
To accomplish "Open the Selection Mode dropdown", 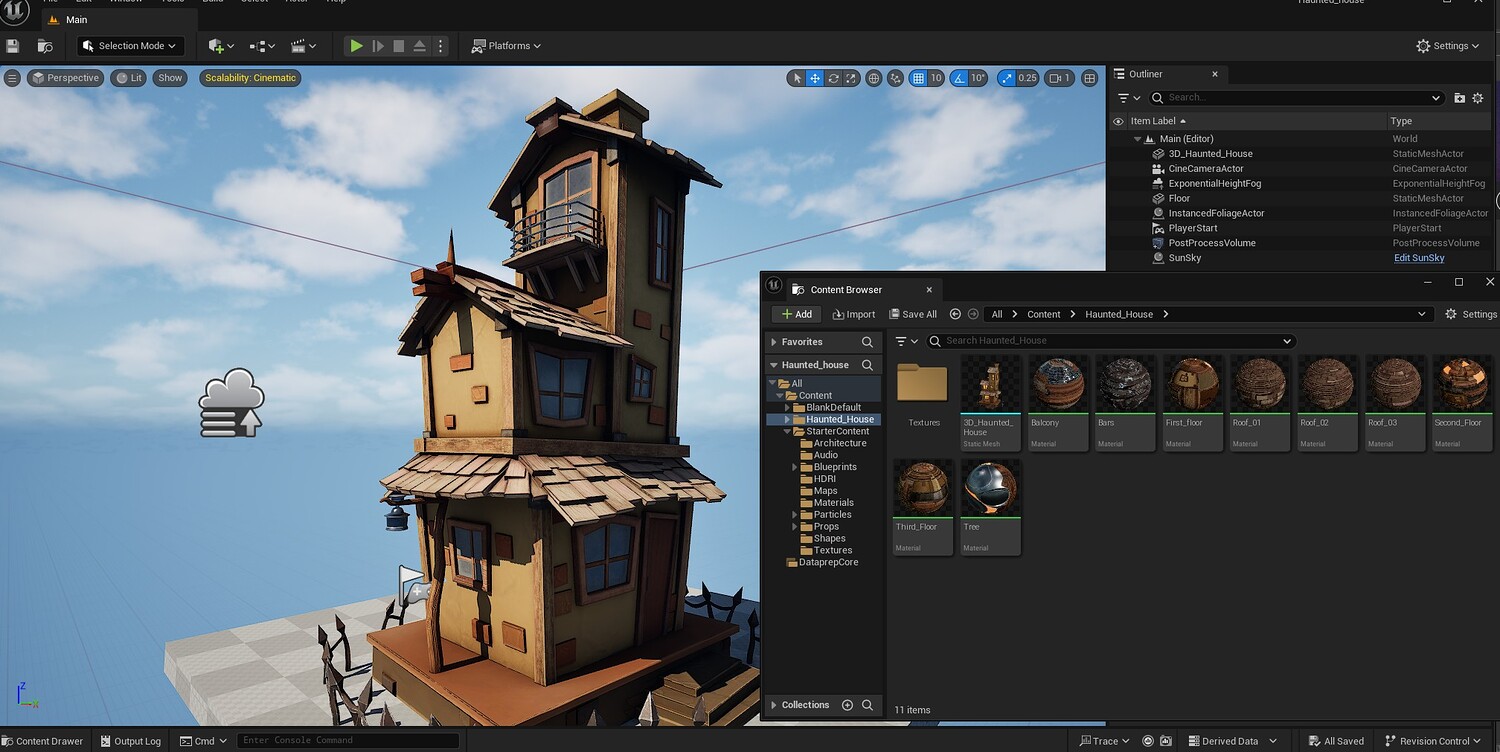I will (x=130, y=46).
